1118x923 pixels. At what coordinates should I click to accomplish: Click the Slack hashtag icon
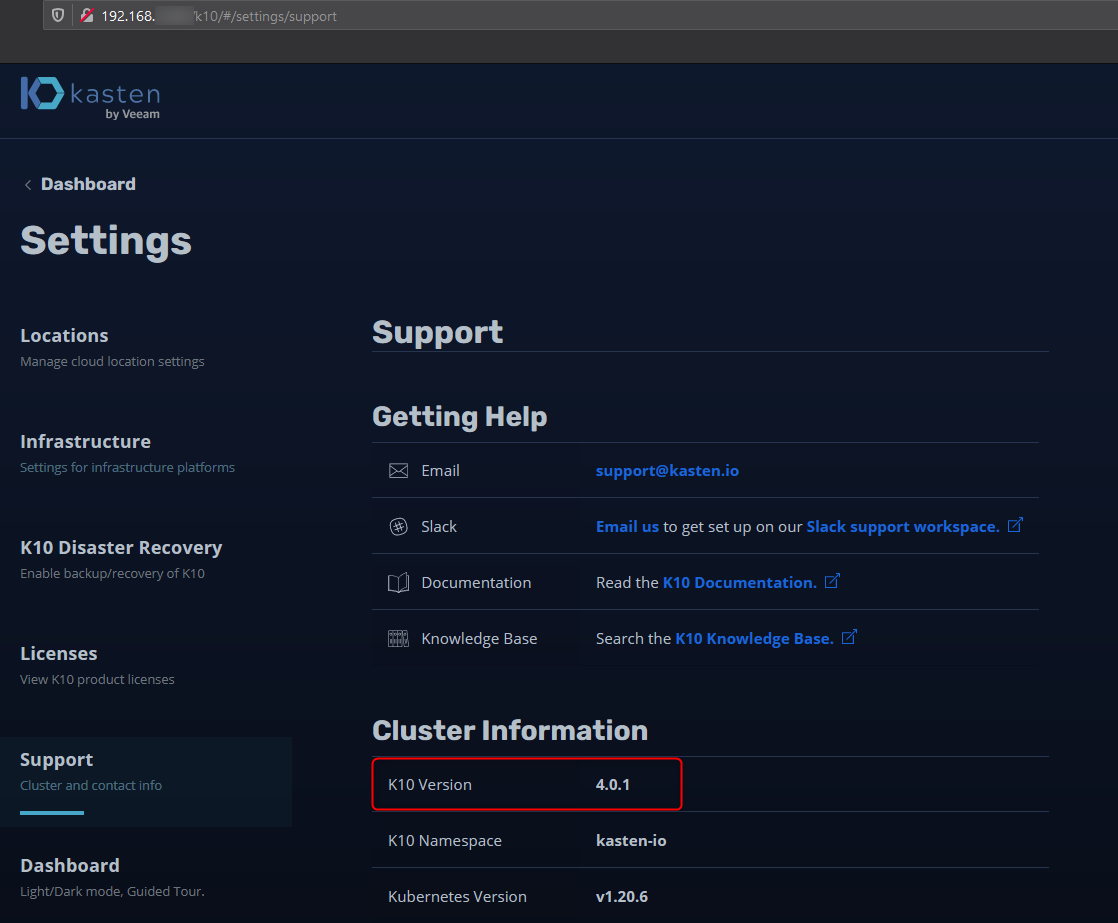point(398,527)
